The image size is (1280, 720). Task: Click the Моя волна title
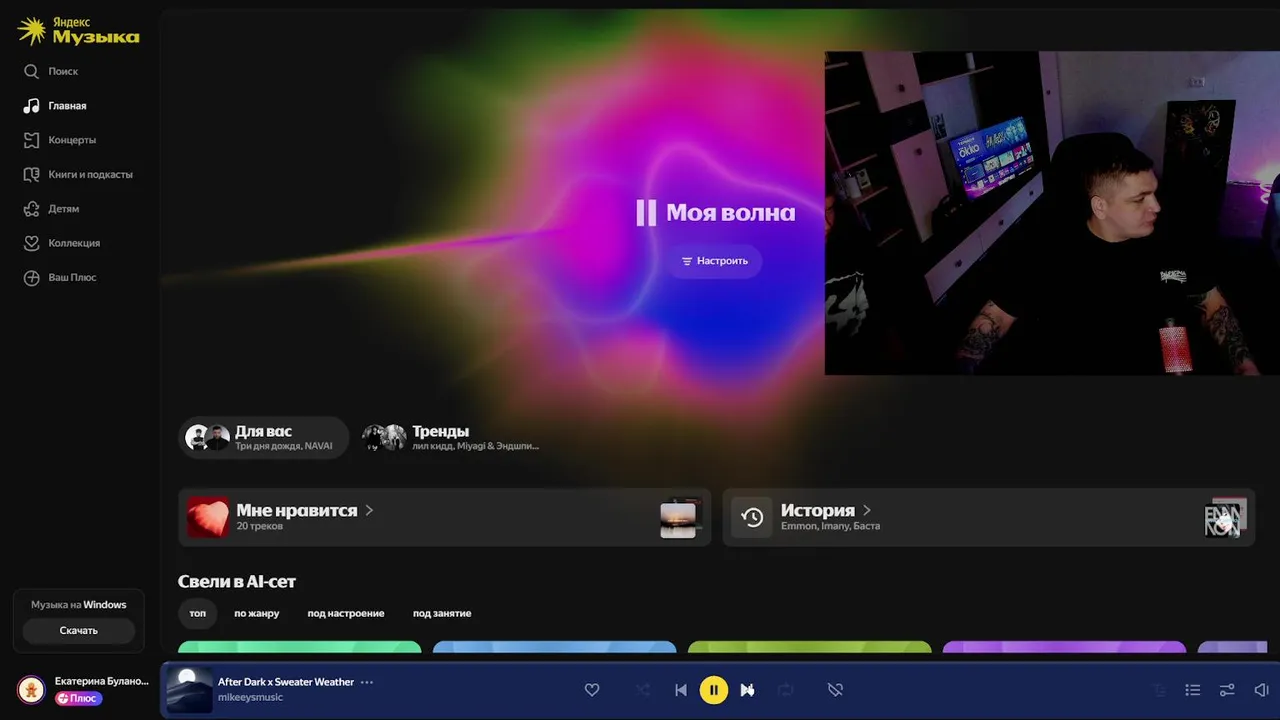click(x=731, y=212)
